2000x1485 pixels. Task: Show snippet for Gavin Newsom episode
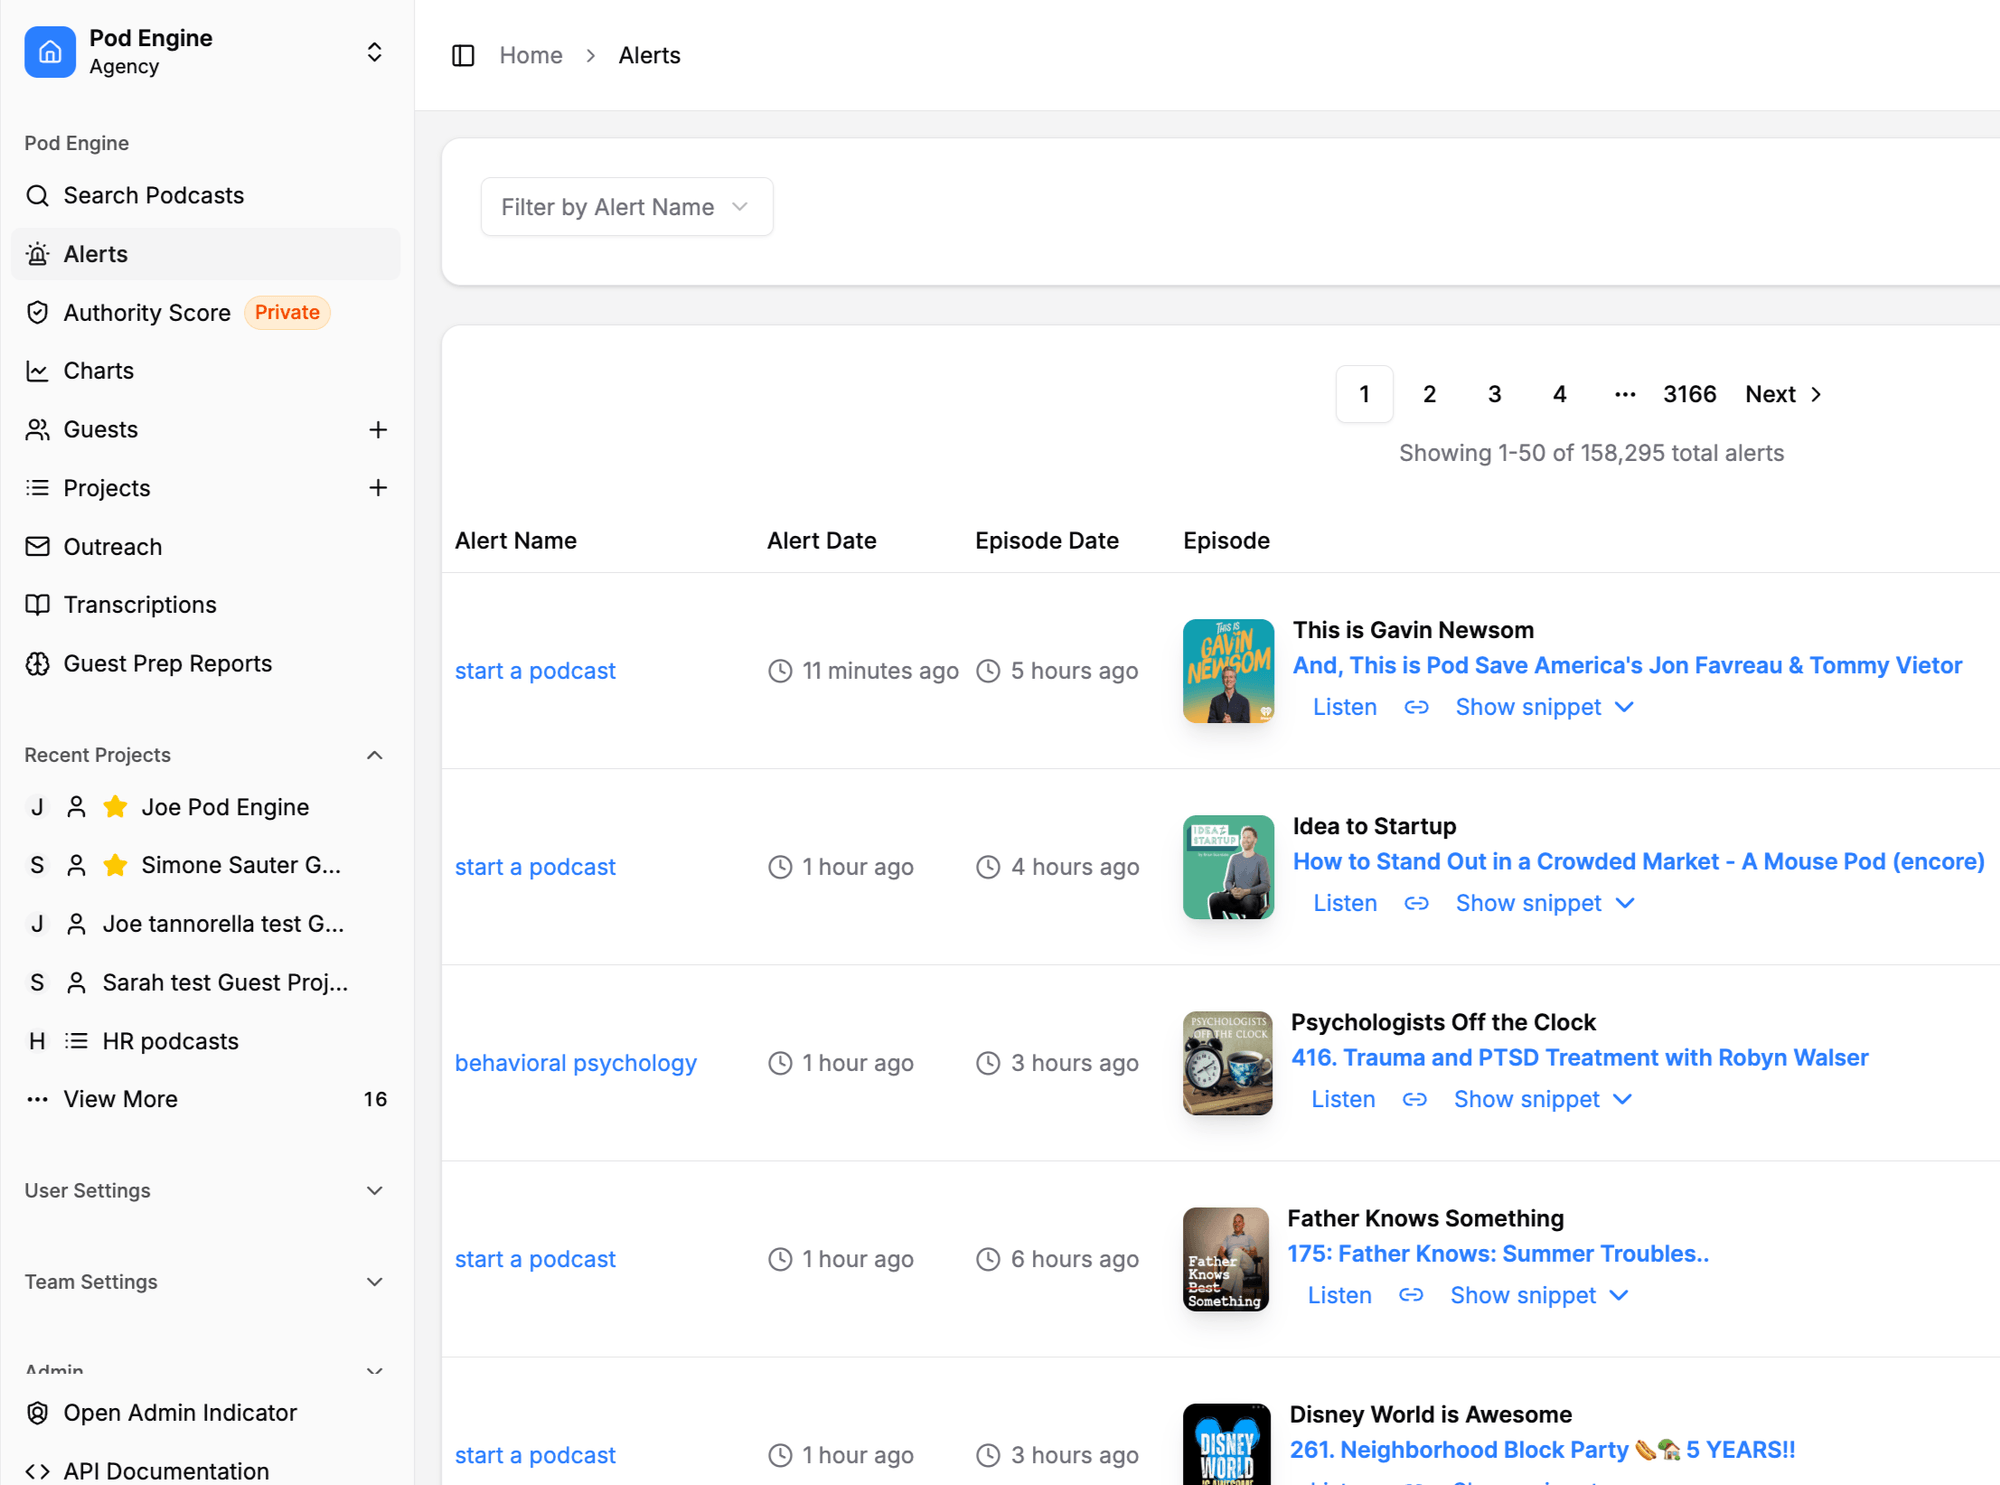[x=1545, y=707]
